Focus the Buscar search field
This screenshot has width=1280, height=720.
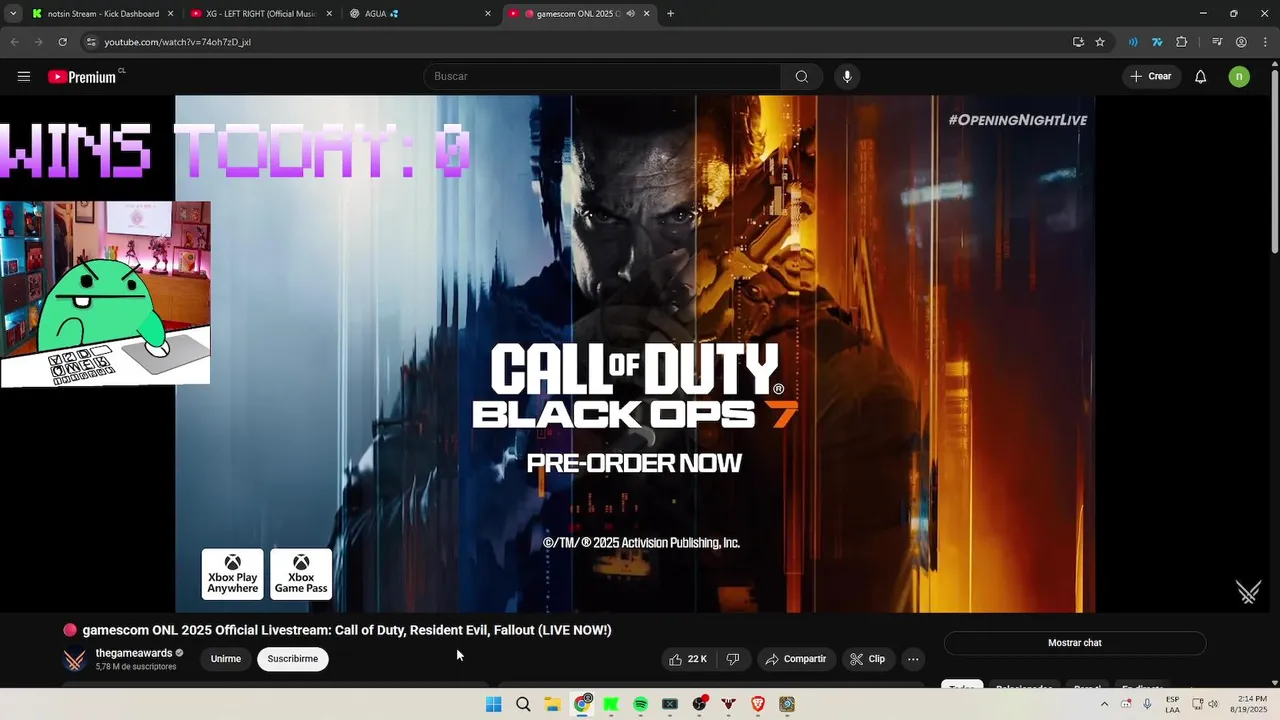(603, 76)
